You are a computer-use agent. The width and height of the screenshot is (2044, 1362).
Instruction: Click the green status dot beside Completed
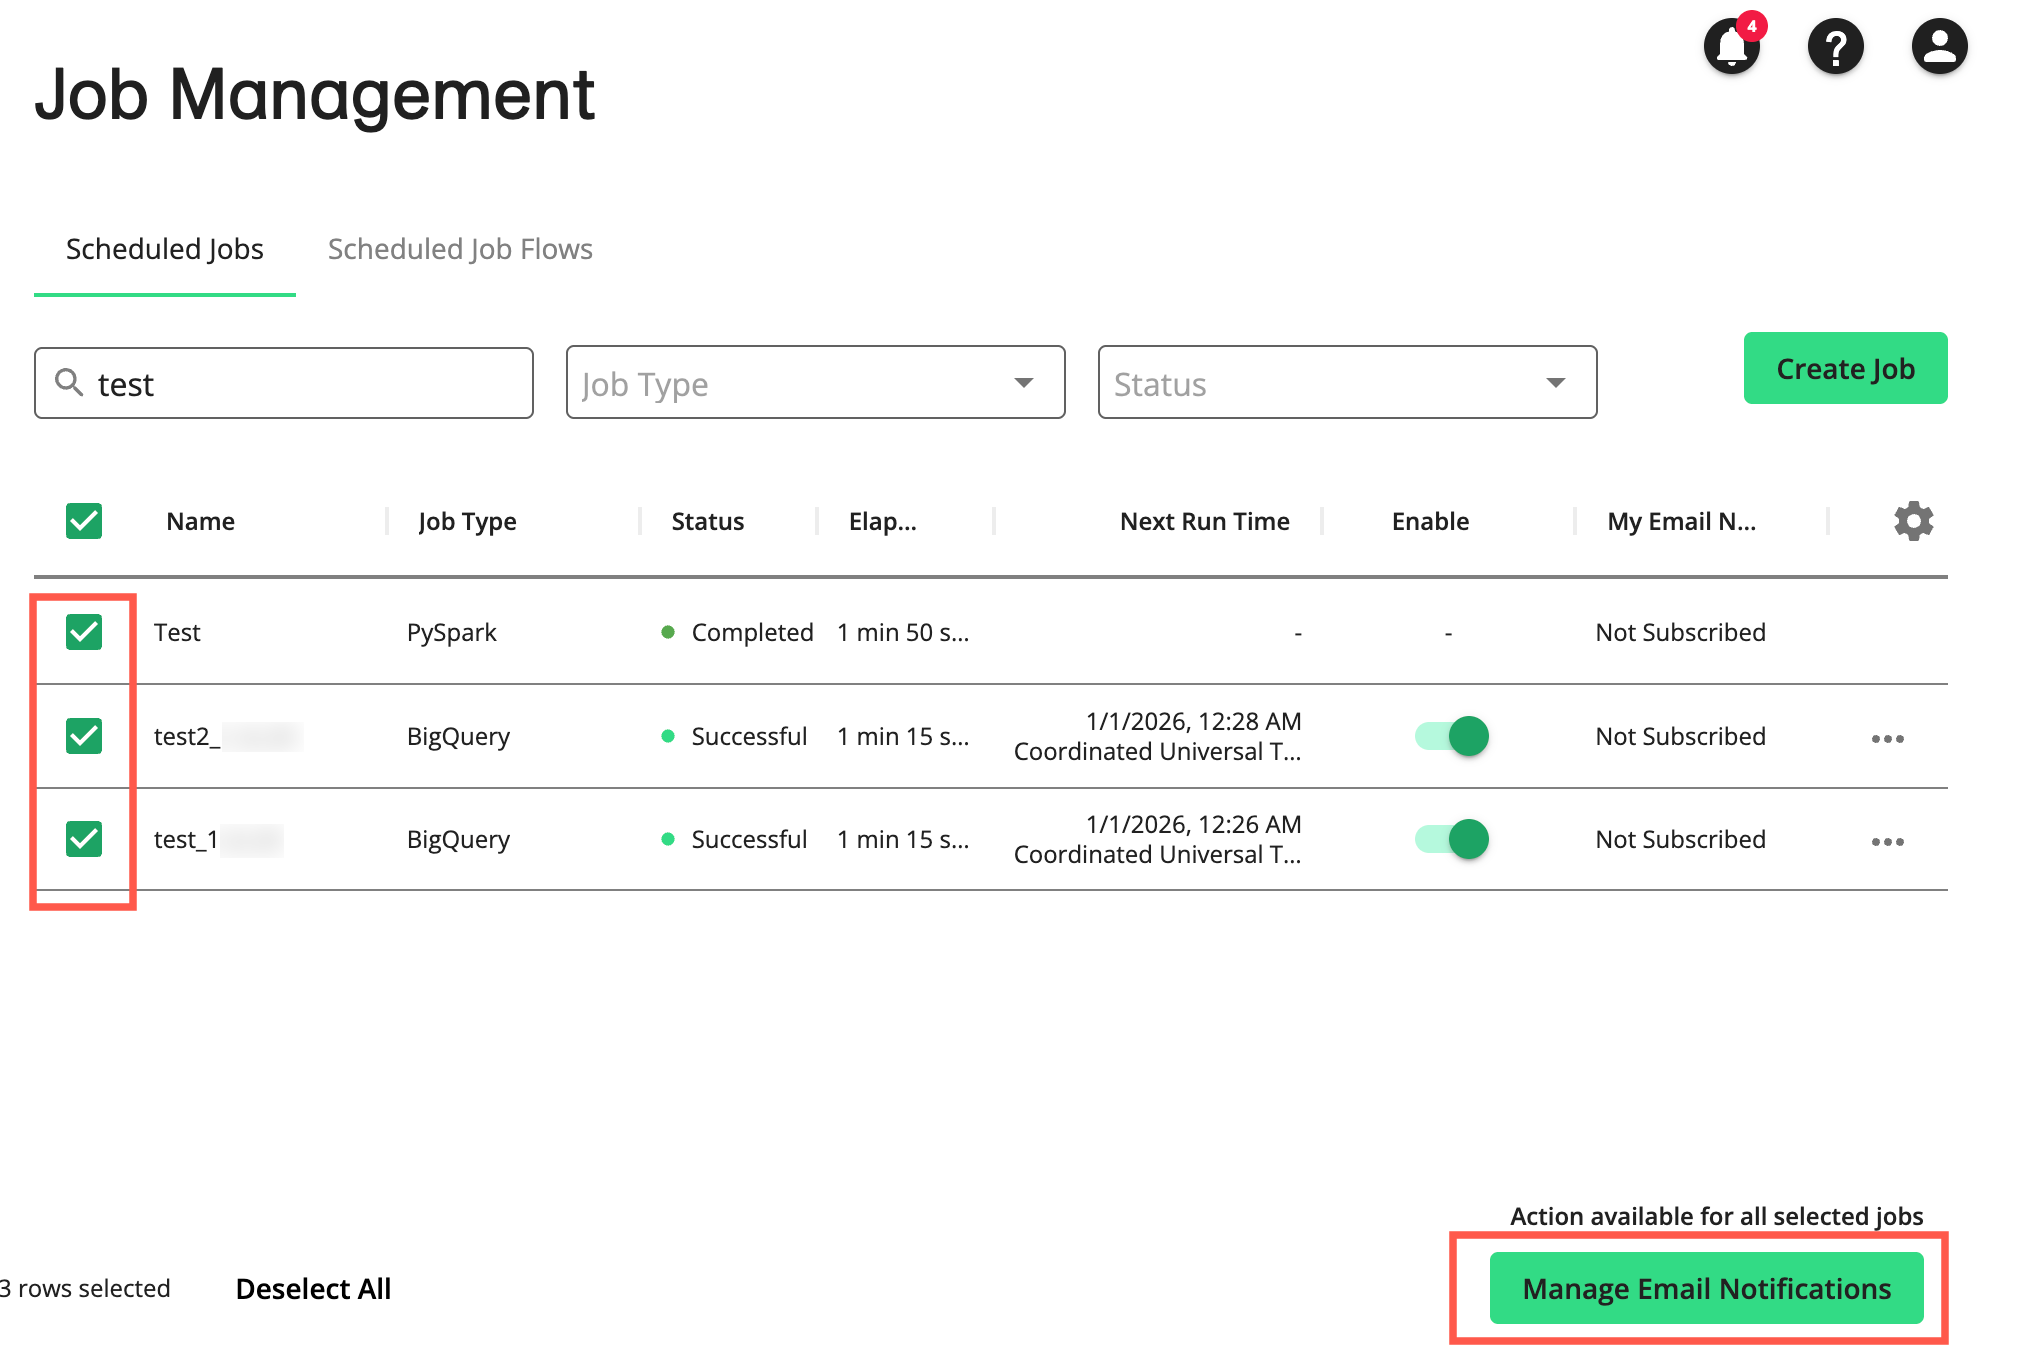(668, 632)
